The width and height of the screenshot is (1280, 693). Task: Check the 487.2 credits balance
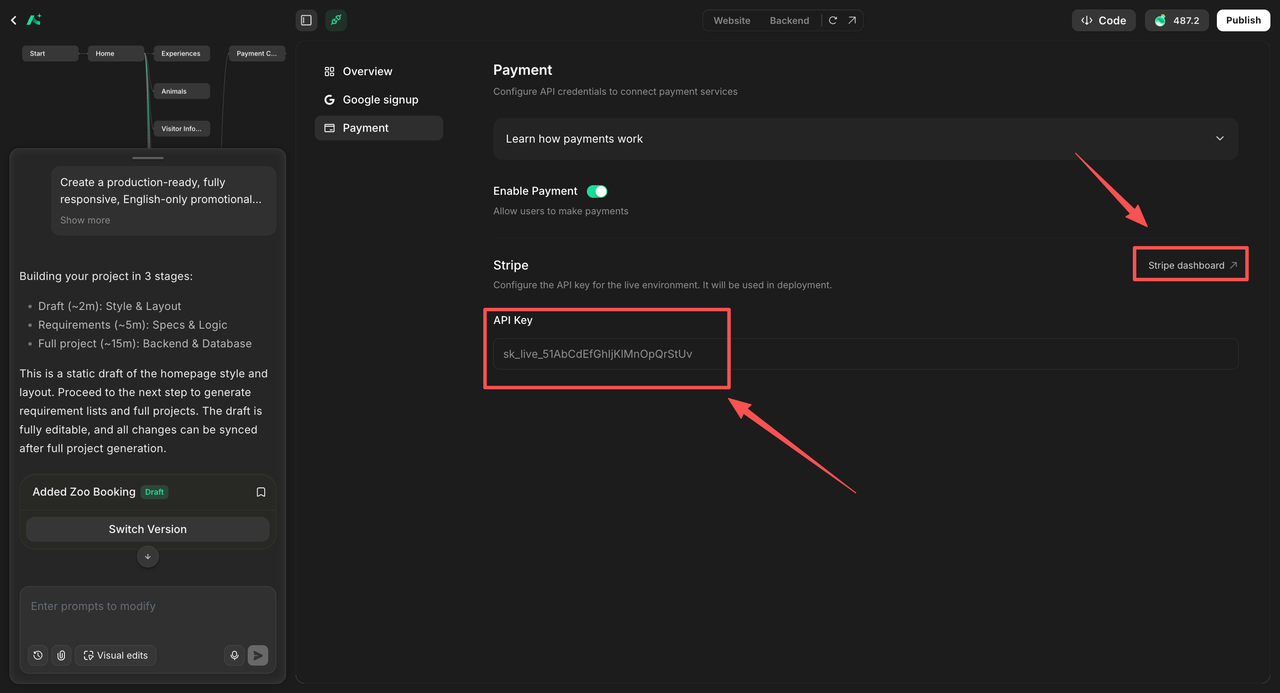click(x=1177, y=20)
